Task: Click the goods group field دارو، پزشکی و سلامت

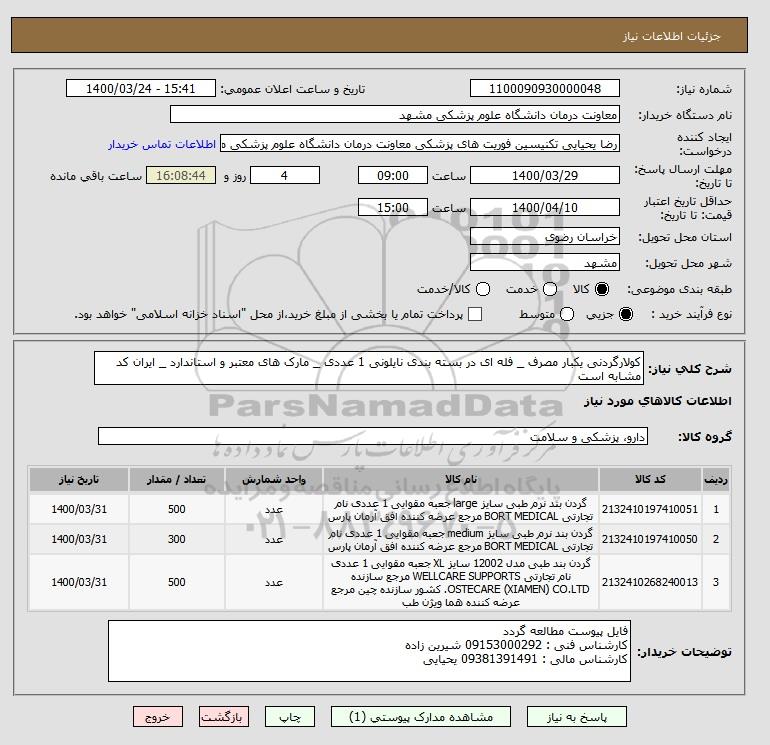Action: click(373, 436)
